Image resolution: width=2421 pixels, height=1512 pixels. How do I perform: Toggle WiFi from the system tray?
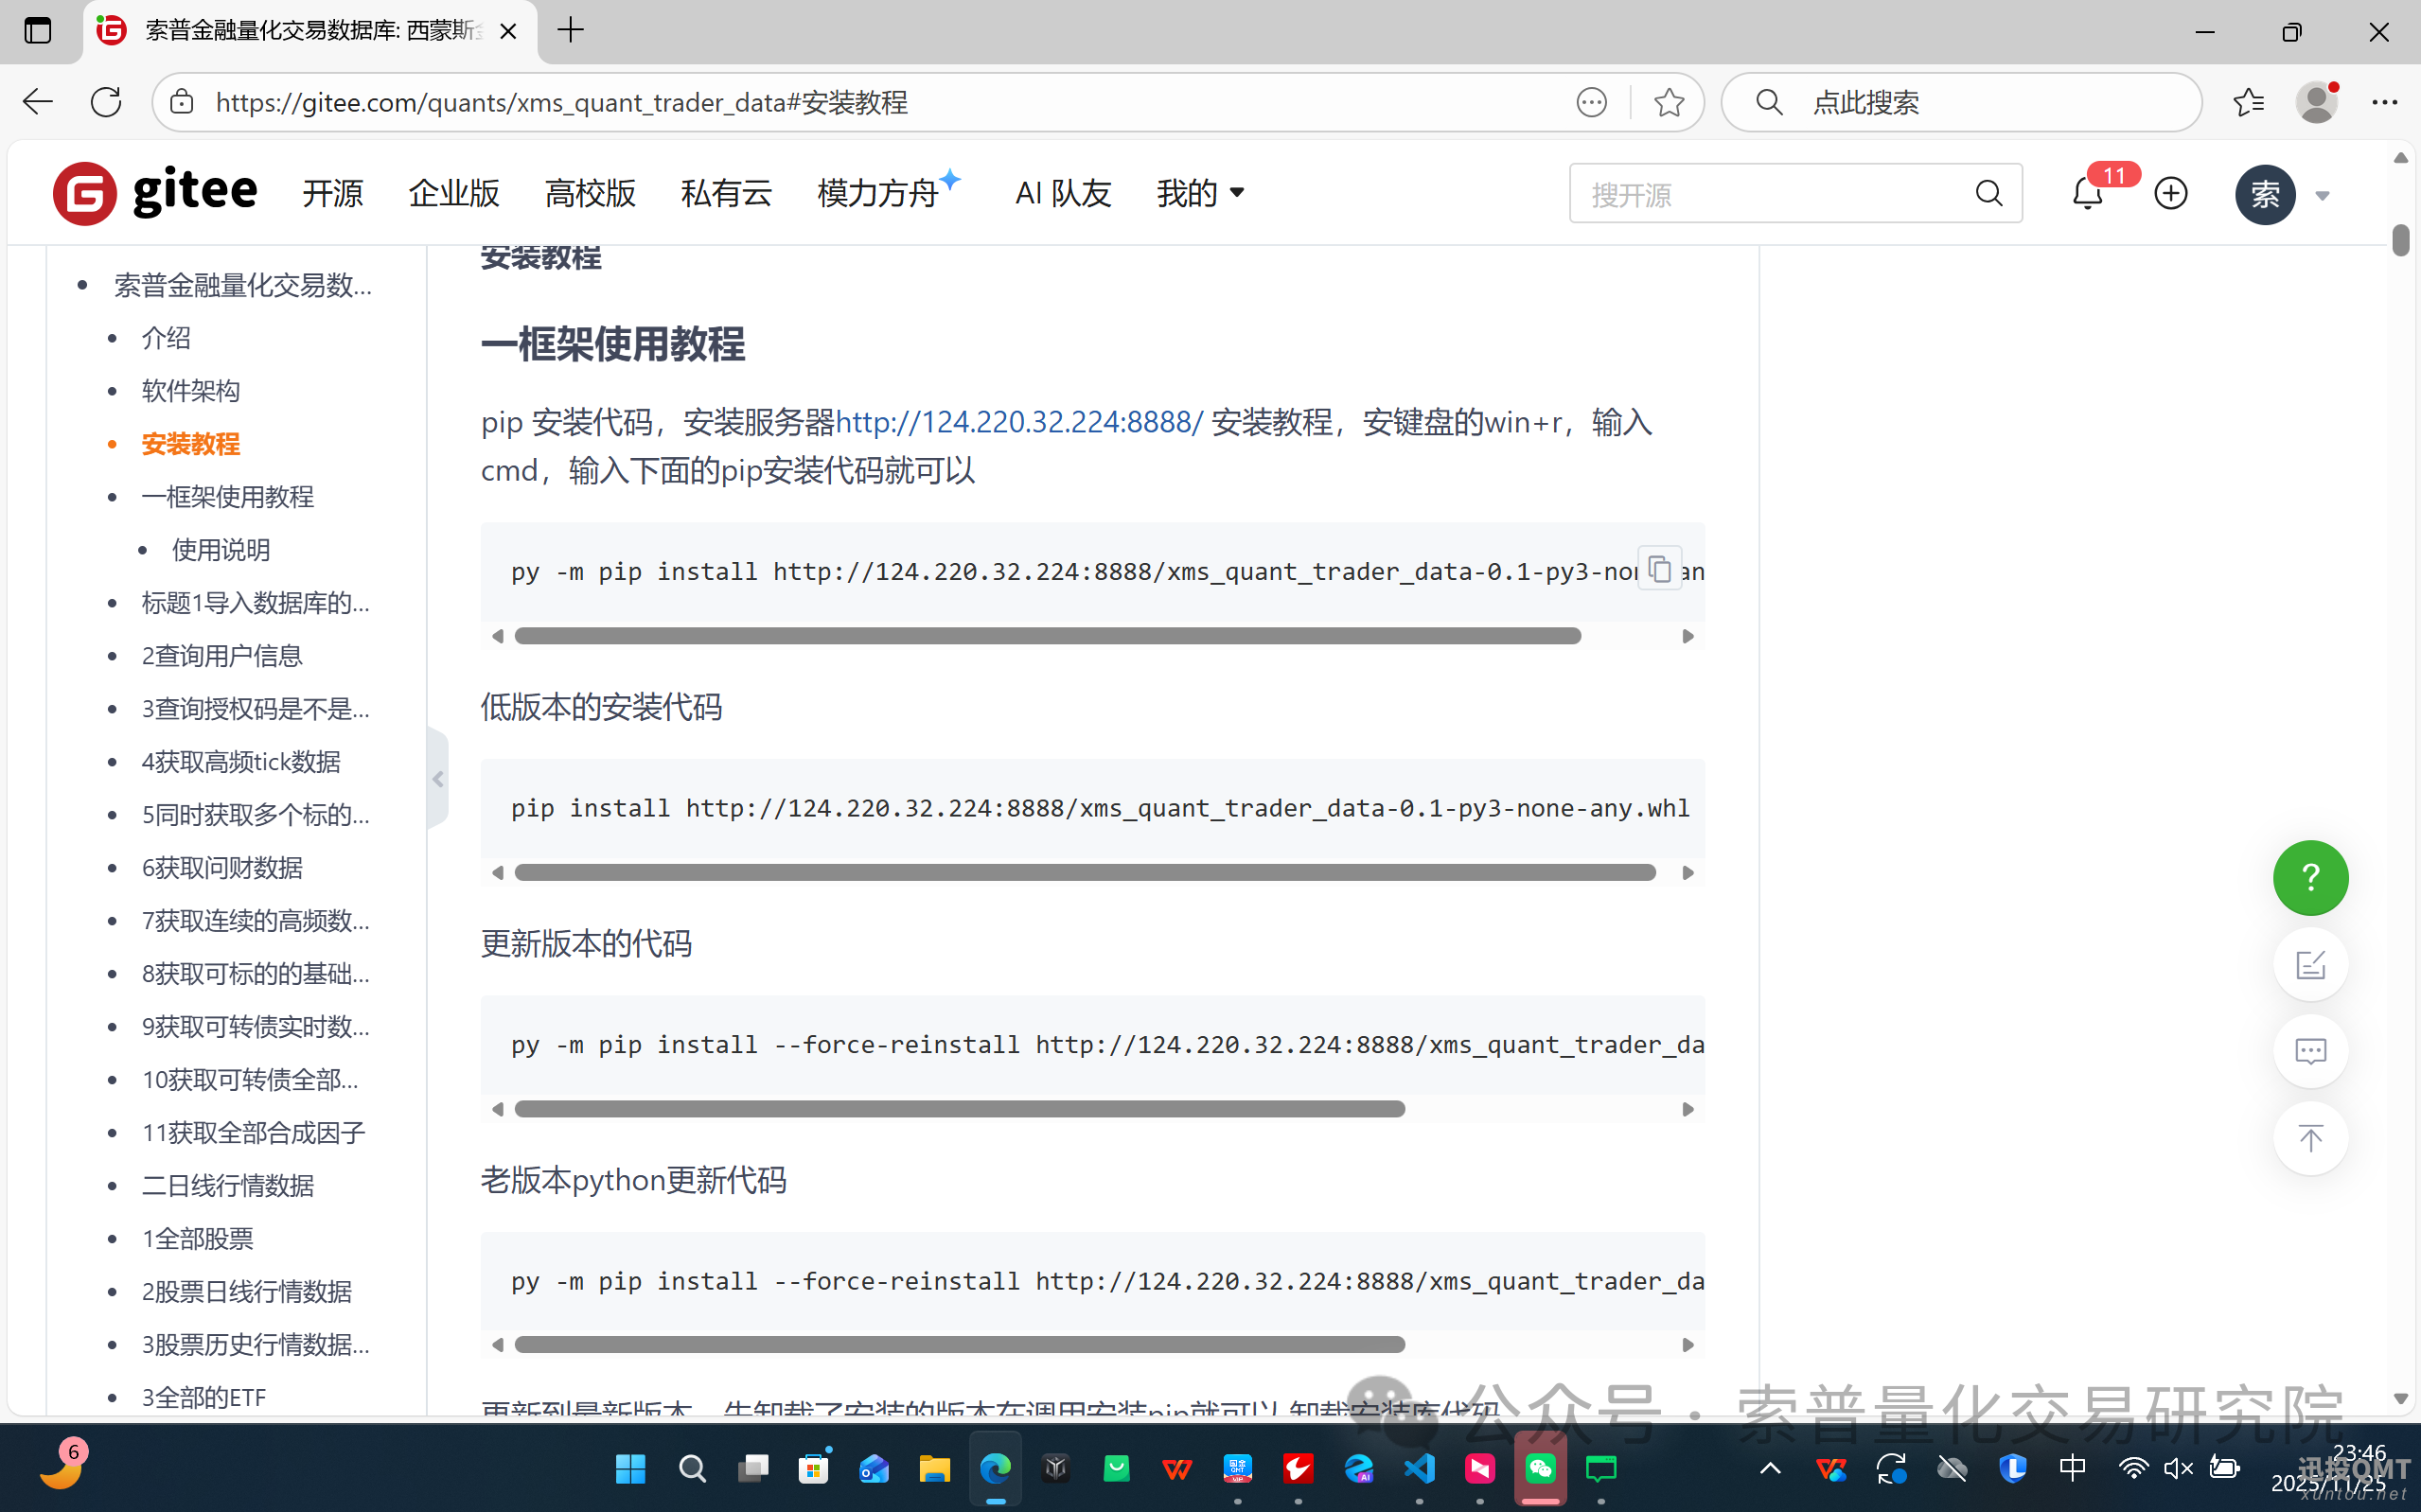(x=2133, y=1468)
